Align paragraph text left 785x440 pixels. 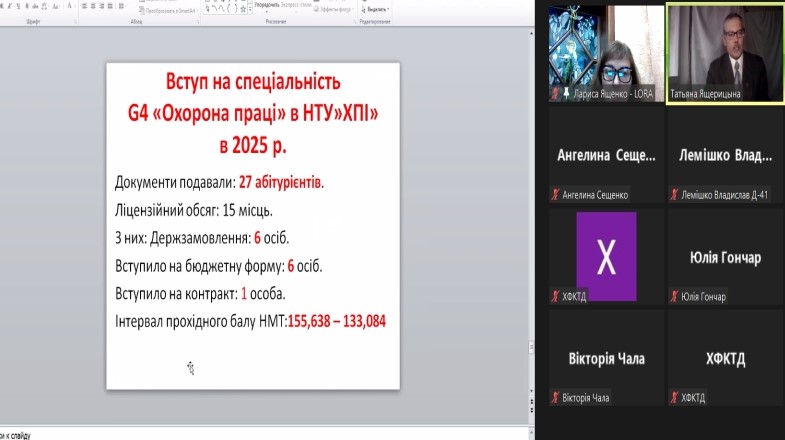[x=84, y=6]
